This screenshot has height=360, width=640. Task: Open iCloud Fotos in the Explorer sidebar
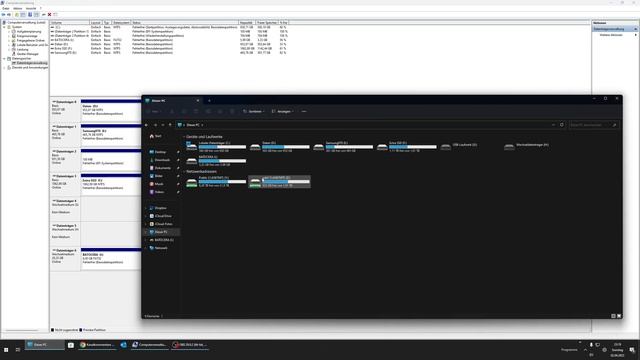pyautogui.click(x=161, y=224)
